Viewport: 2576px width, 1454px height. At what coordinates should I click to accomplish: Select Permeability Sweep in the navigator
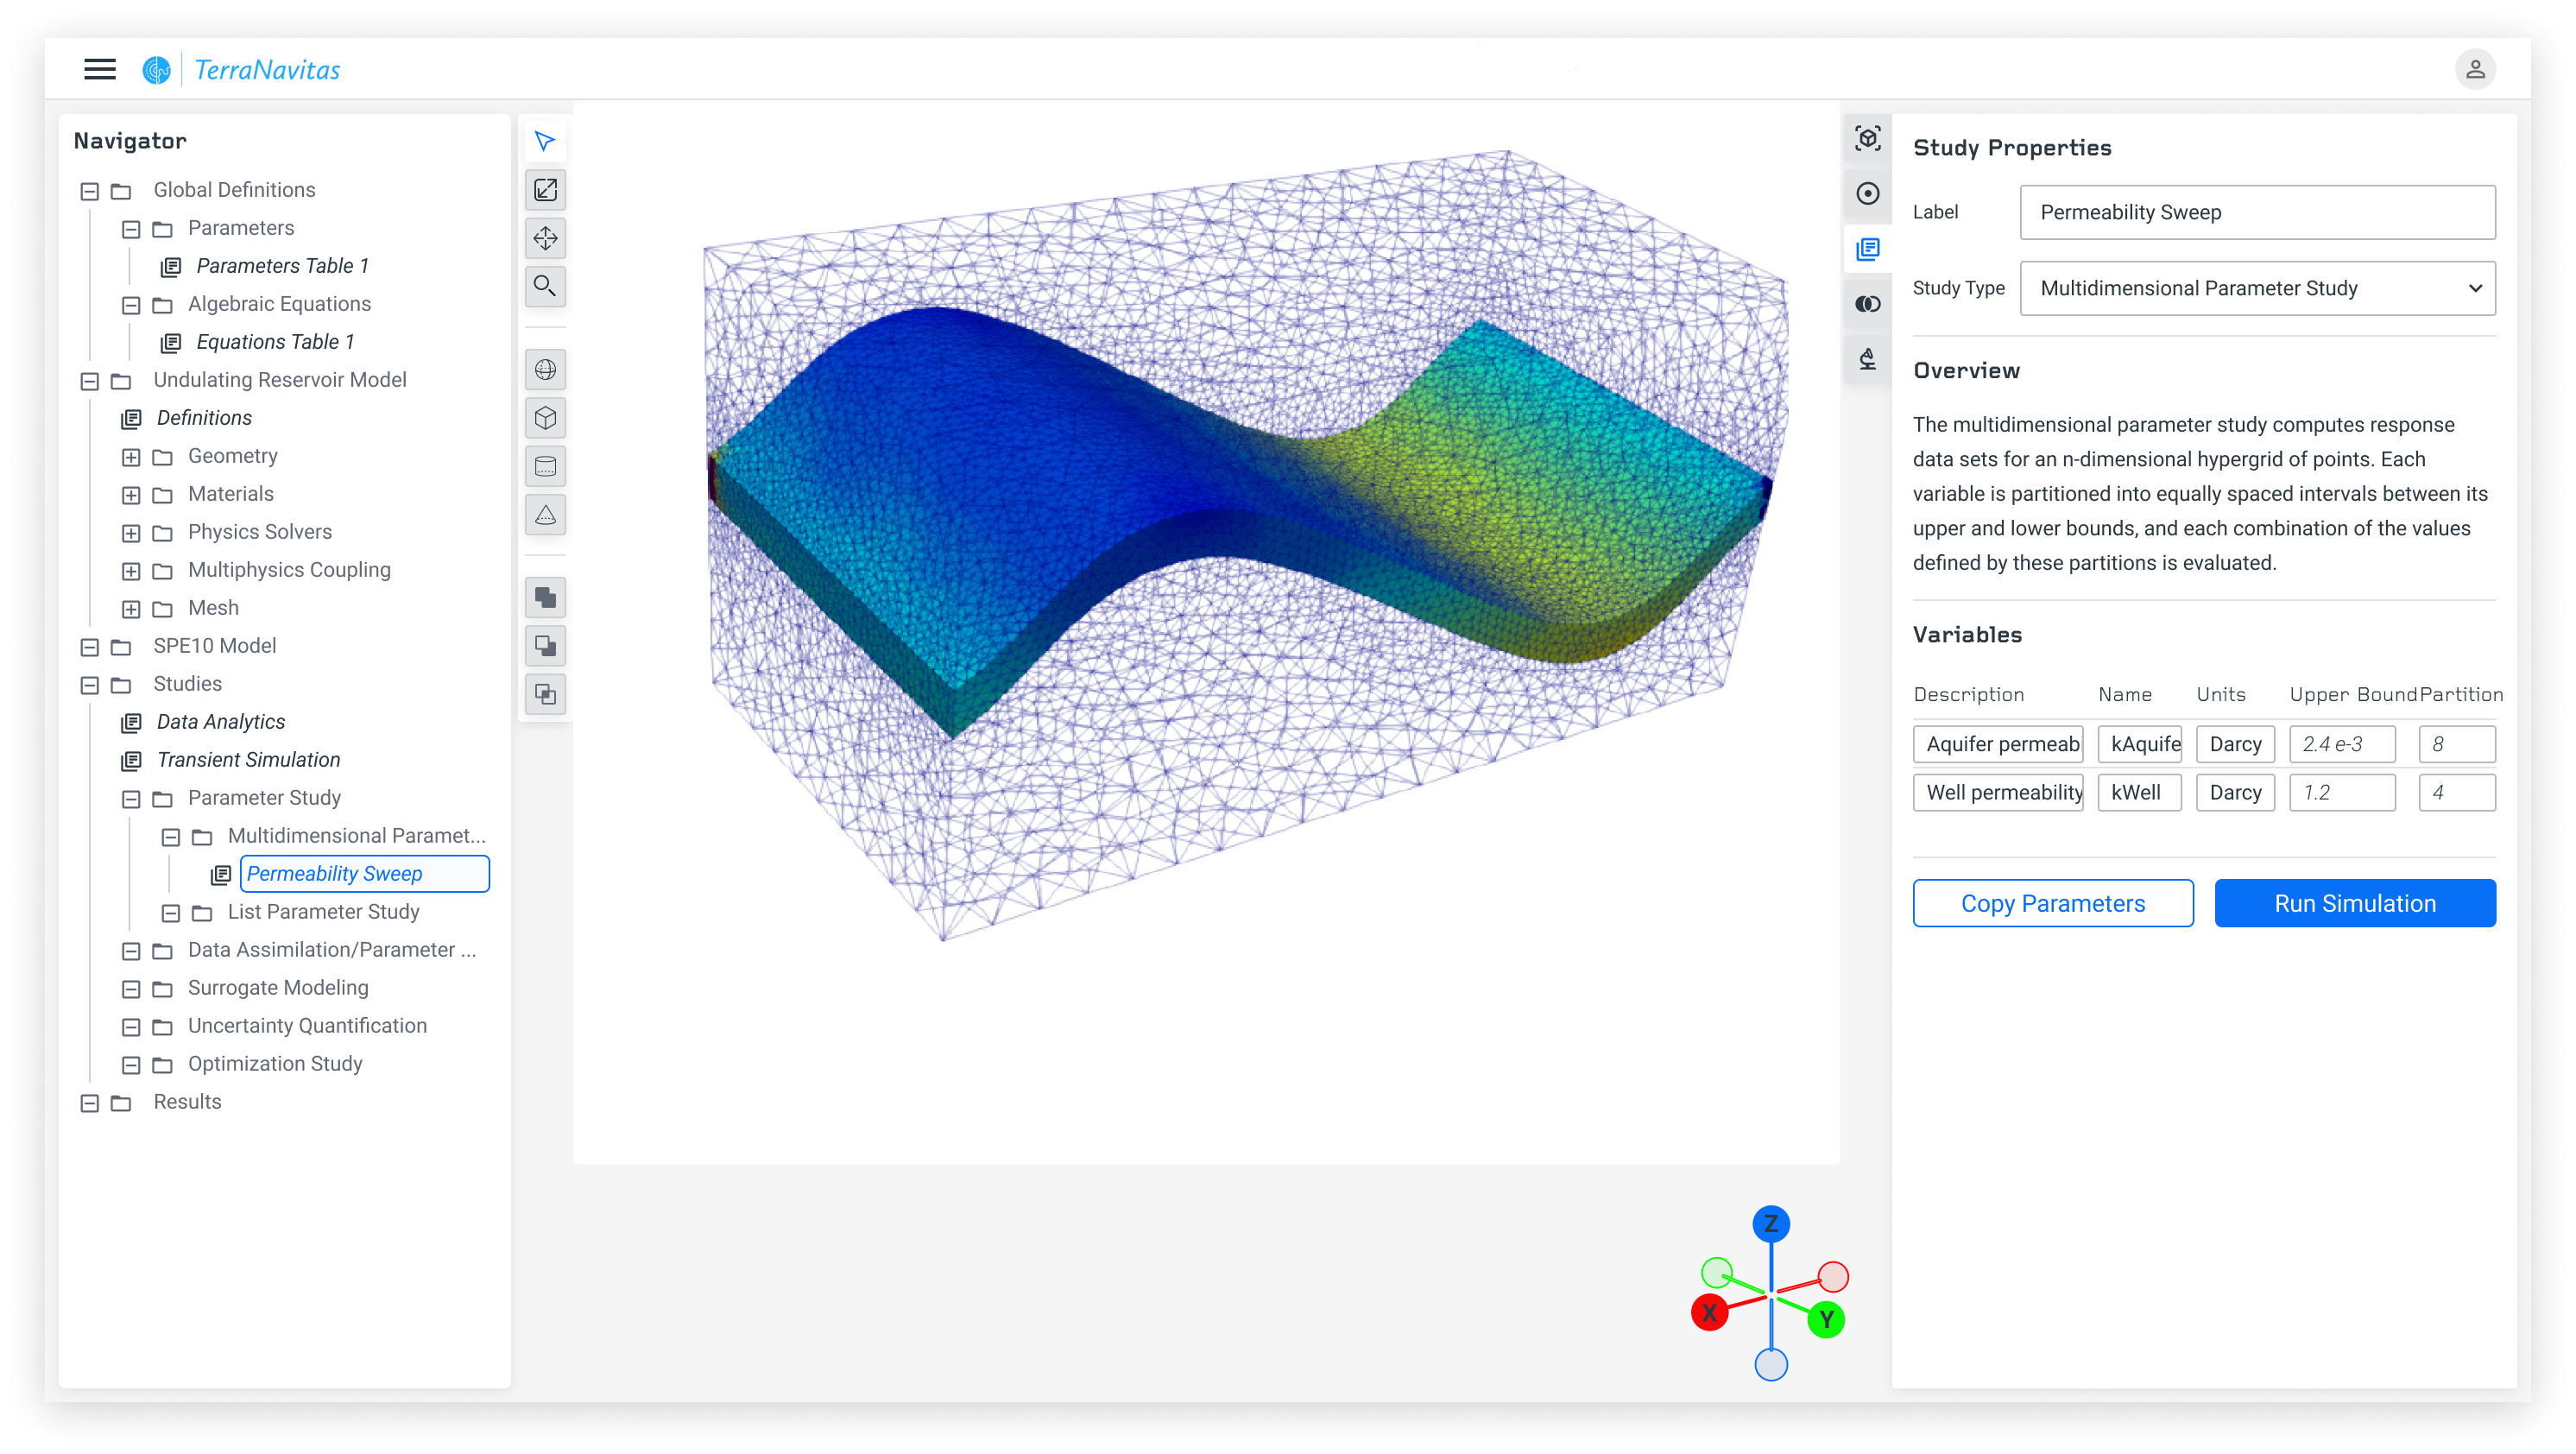(x=334, y=873)
